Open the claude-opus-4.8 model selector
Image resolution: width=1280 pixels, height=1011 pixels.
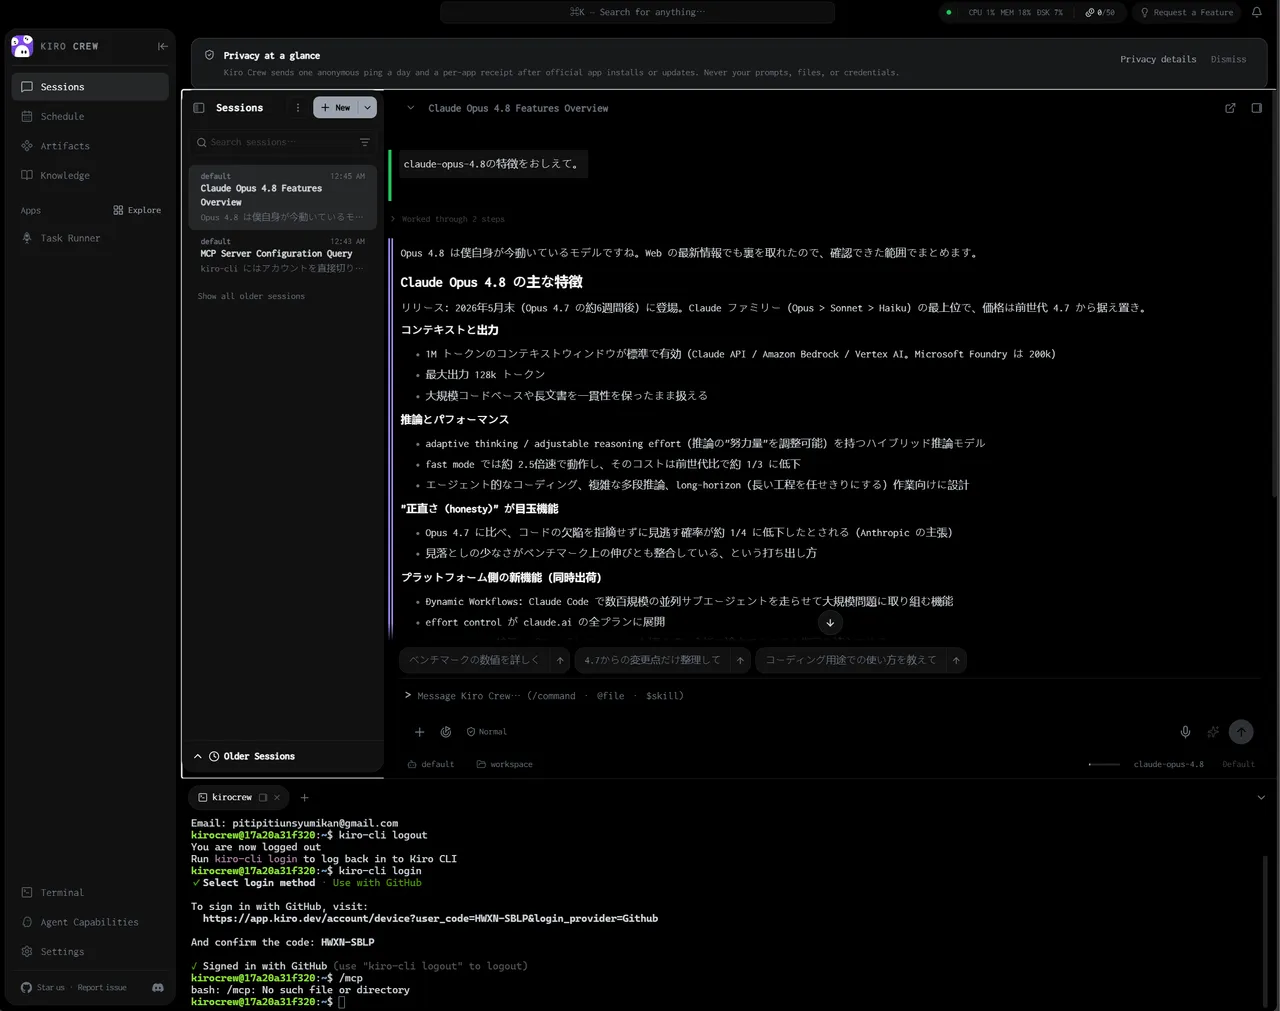(1168, 764)
